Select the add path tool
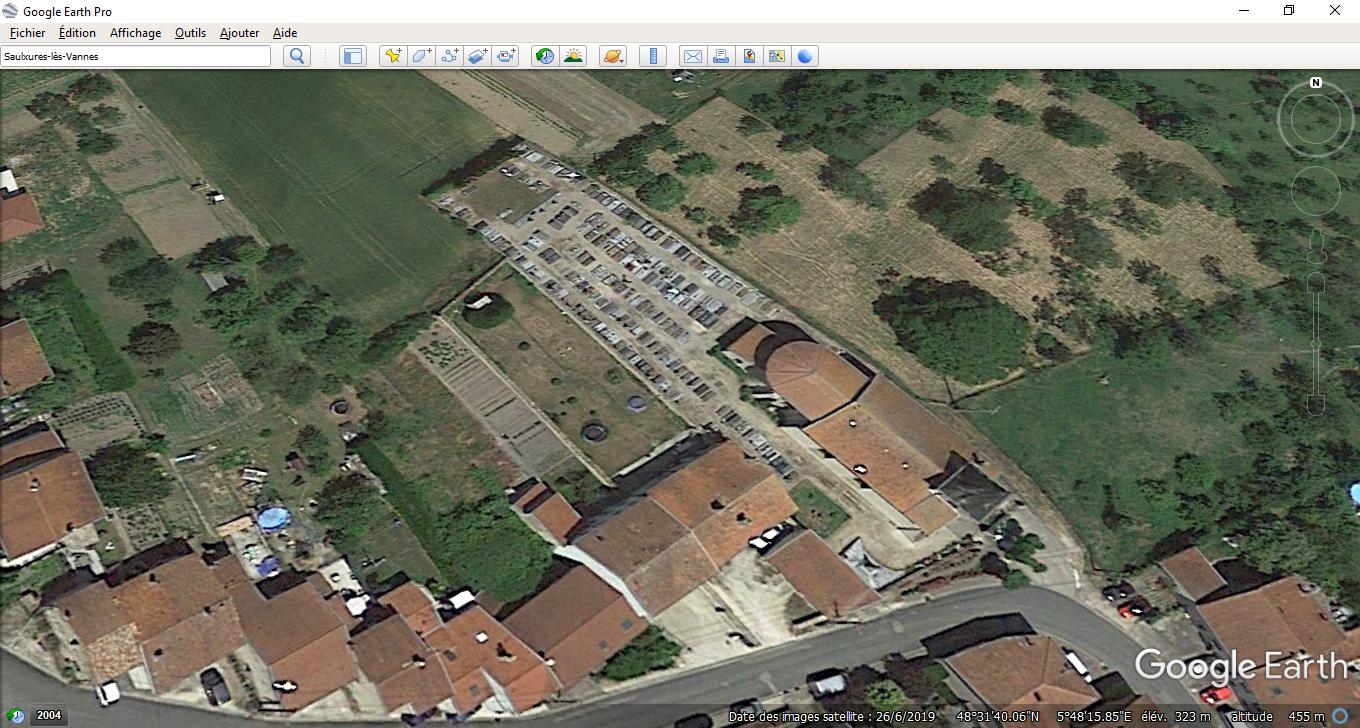 450,56
